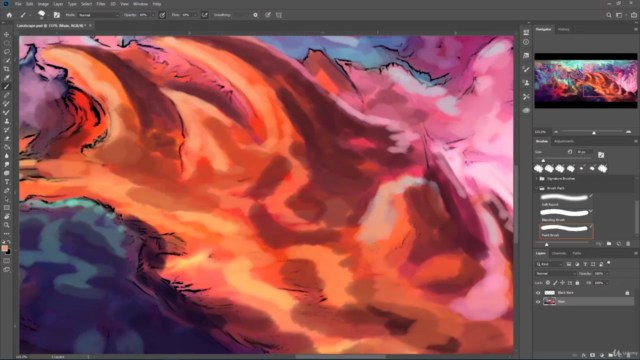This screenshot has width=640, height=360.
Task: Select the Clone Stamp tool
Action: coord(7,121)
